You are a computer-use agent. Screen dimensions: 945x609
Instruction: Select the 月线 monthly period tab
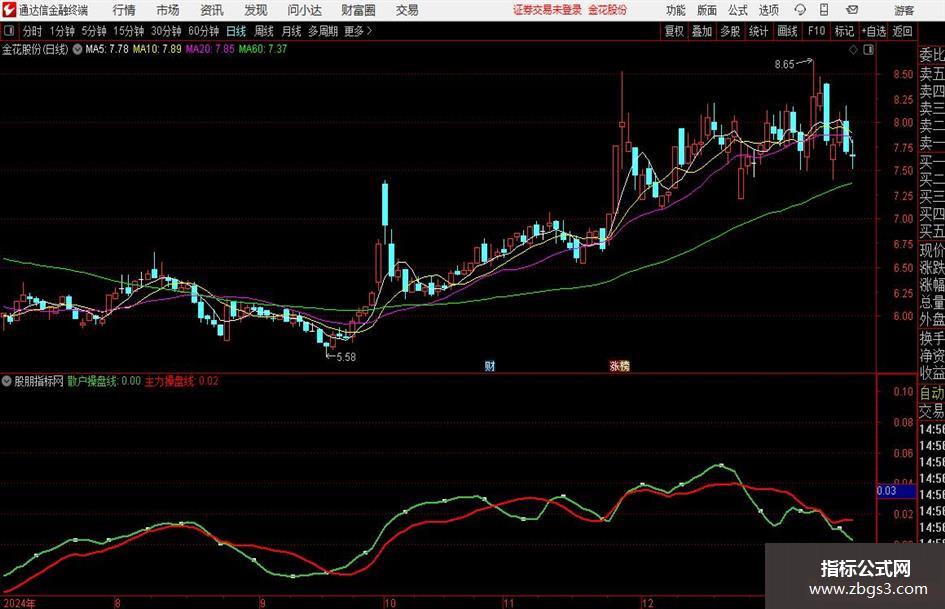point(291,31)
